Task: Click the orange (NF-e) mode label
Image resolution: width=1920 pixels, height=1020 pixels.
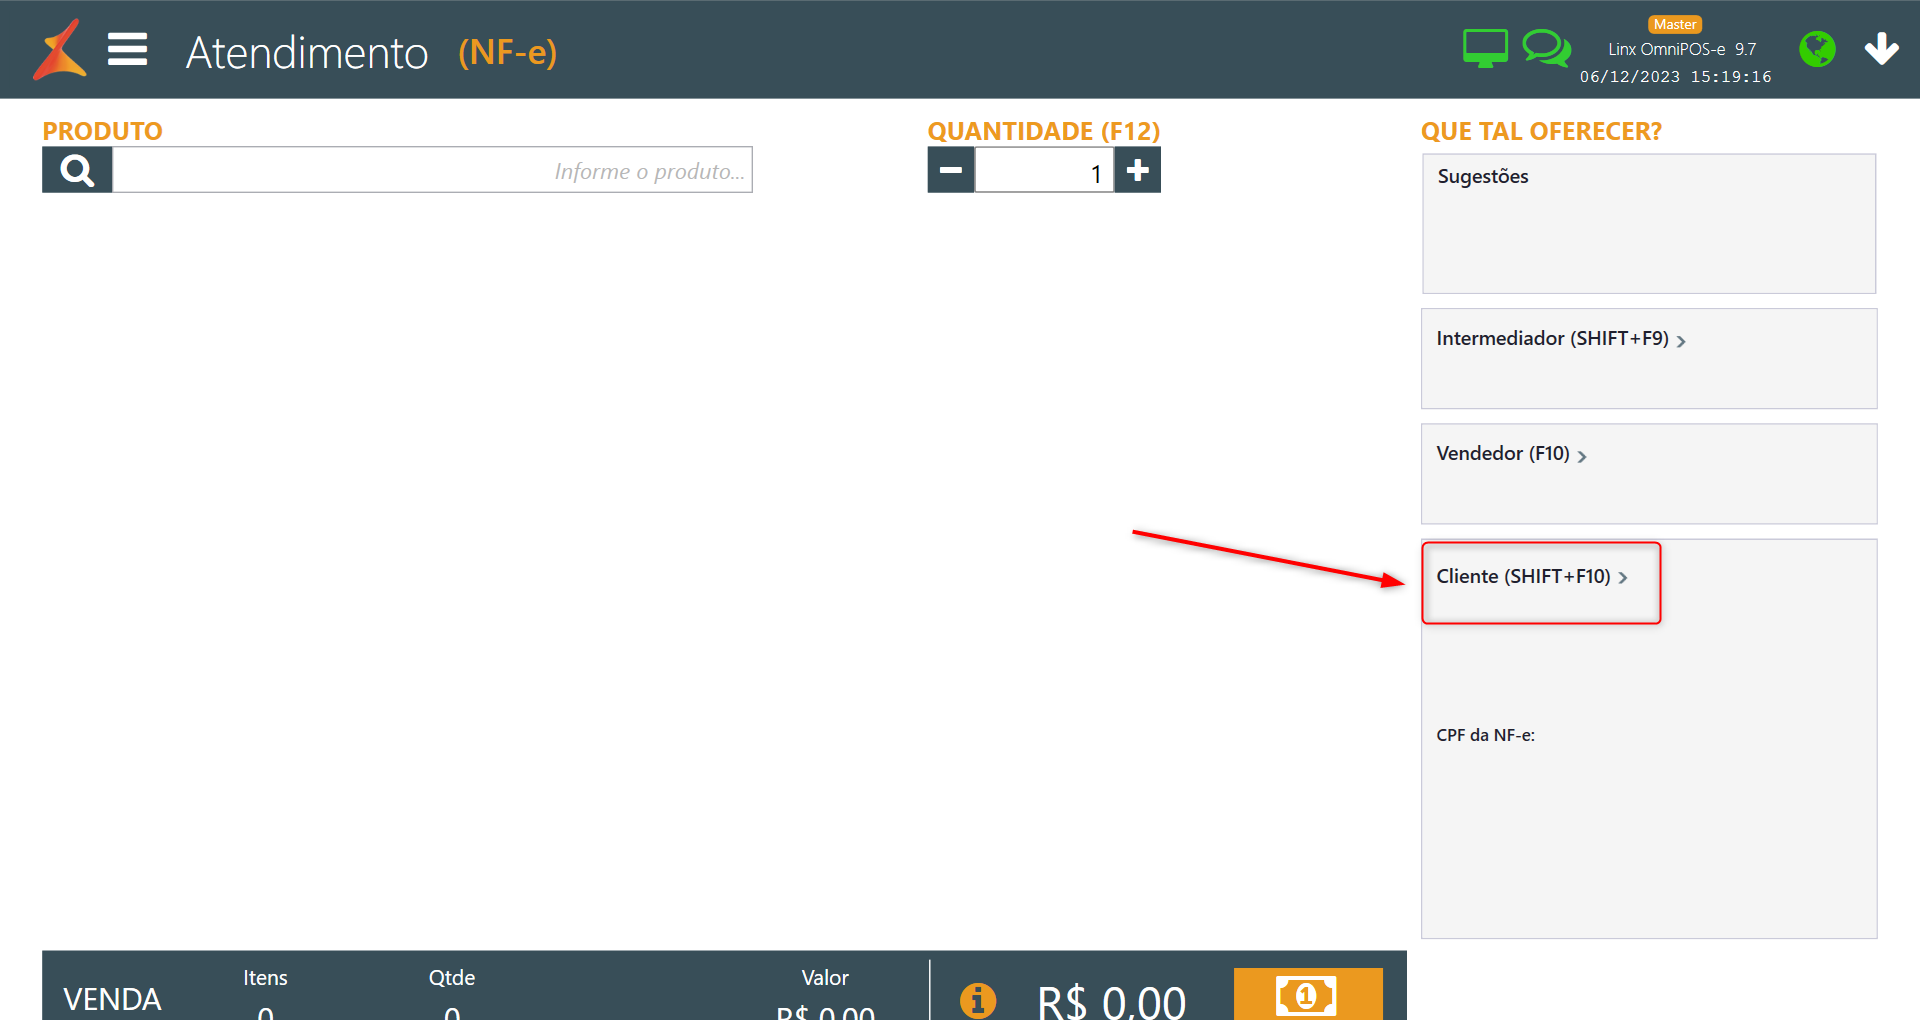Action: click(508, 52)
